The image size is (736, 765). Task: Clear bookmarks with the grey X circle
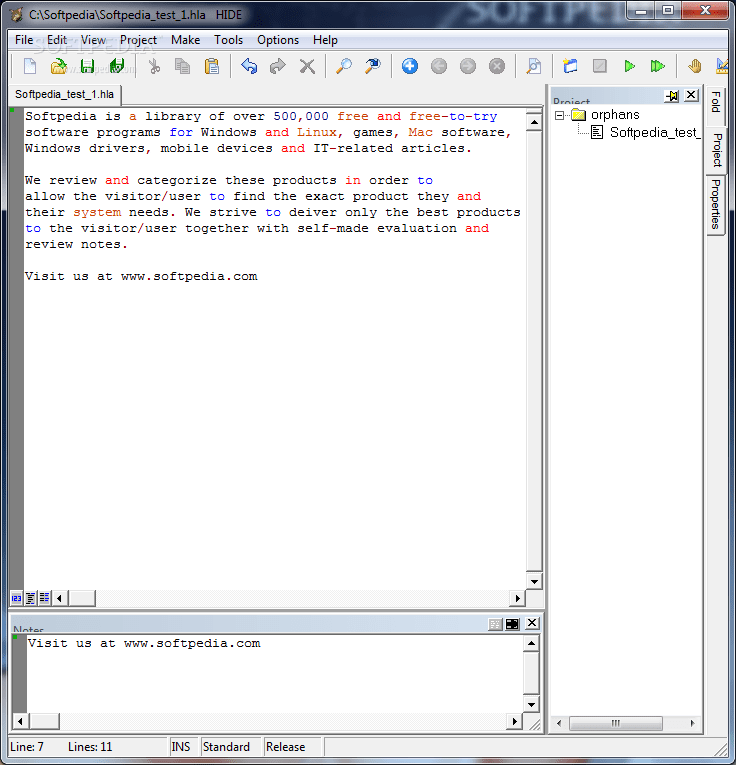coord(497,66)
